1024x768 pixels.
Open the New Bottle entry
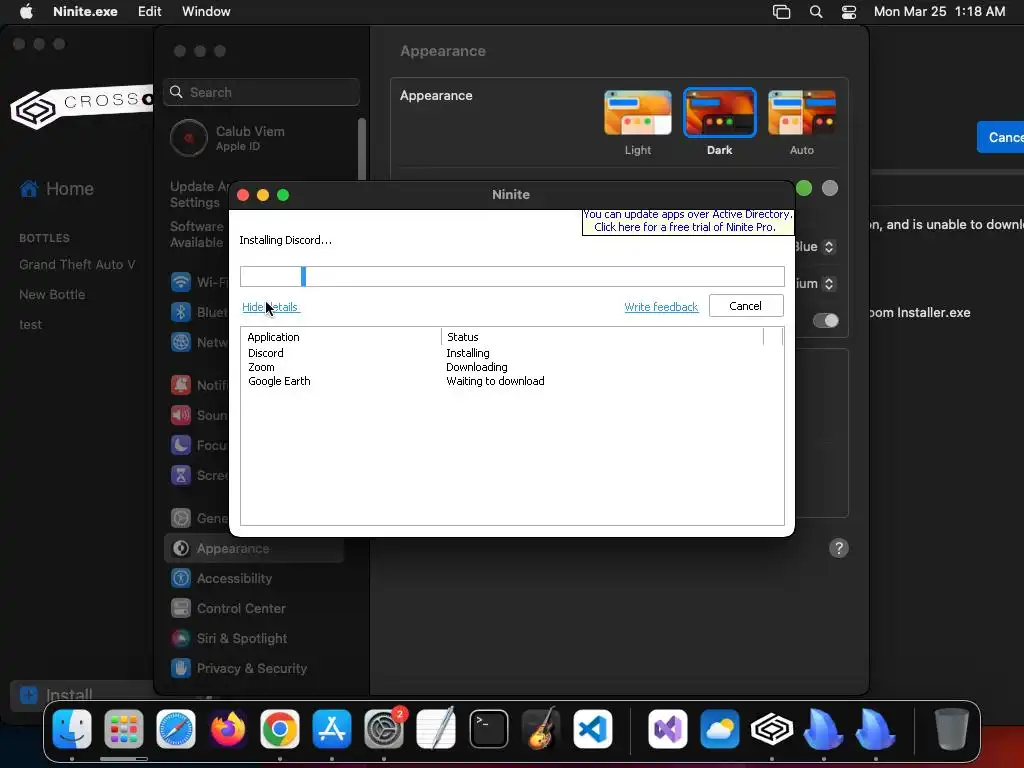tap(52, 295)
